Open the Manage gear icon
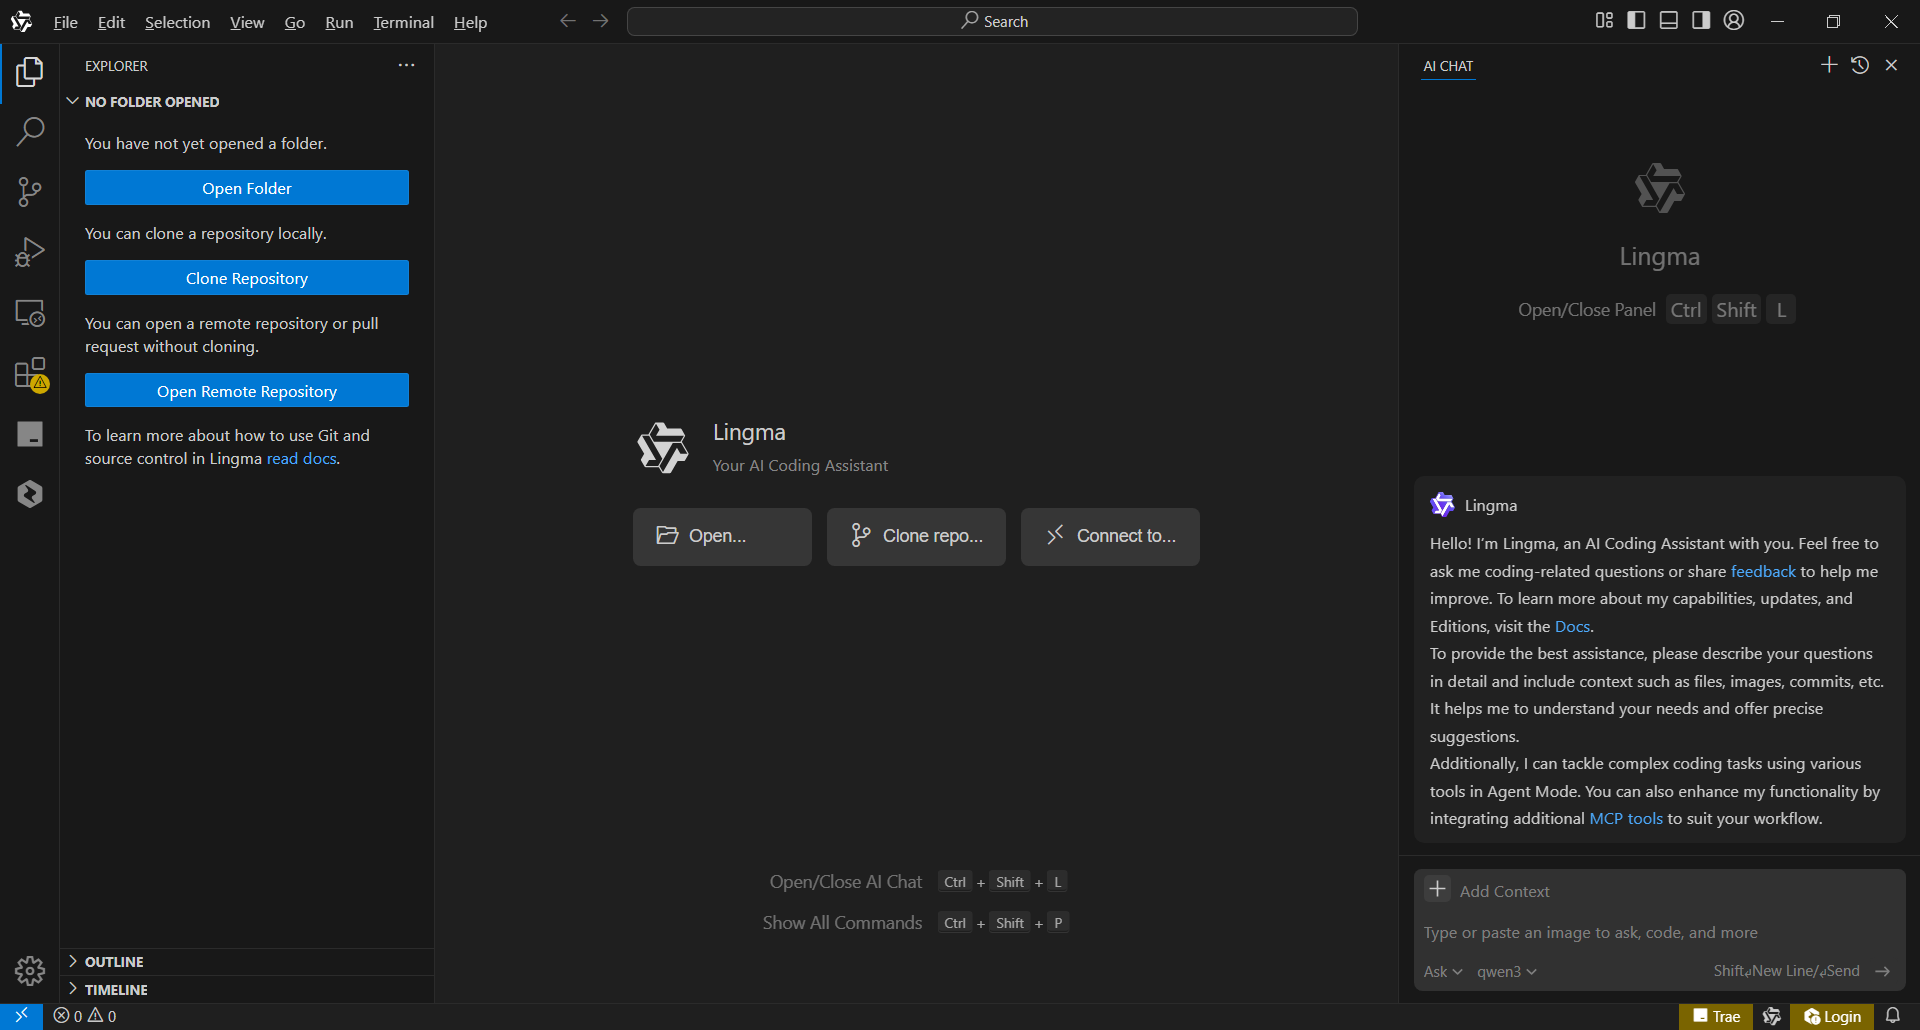This screenshot has height=1030, width=1920. pos(30,970)
